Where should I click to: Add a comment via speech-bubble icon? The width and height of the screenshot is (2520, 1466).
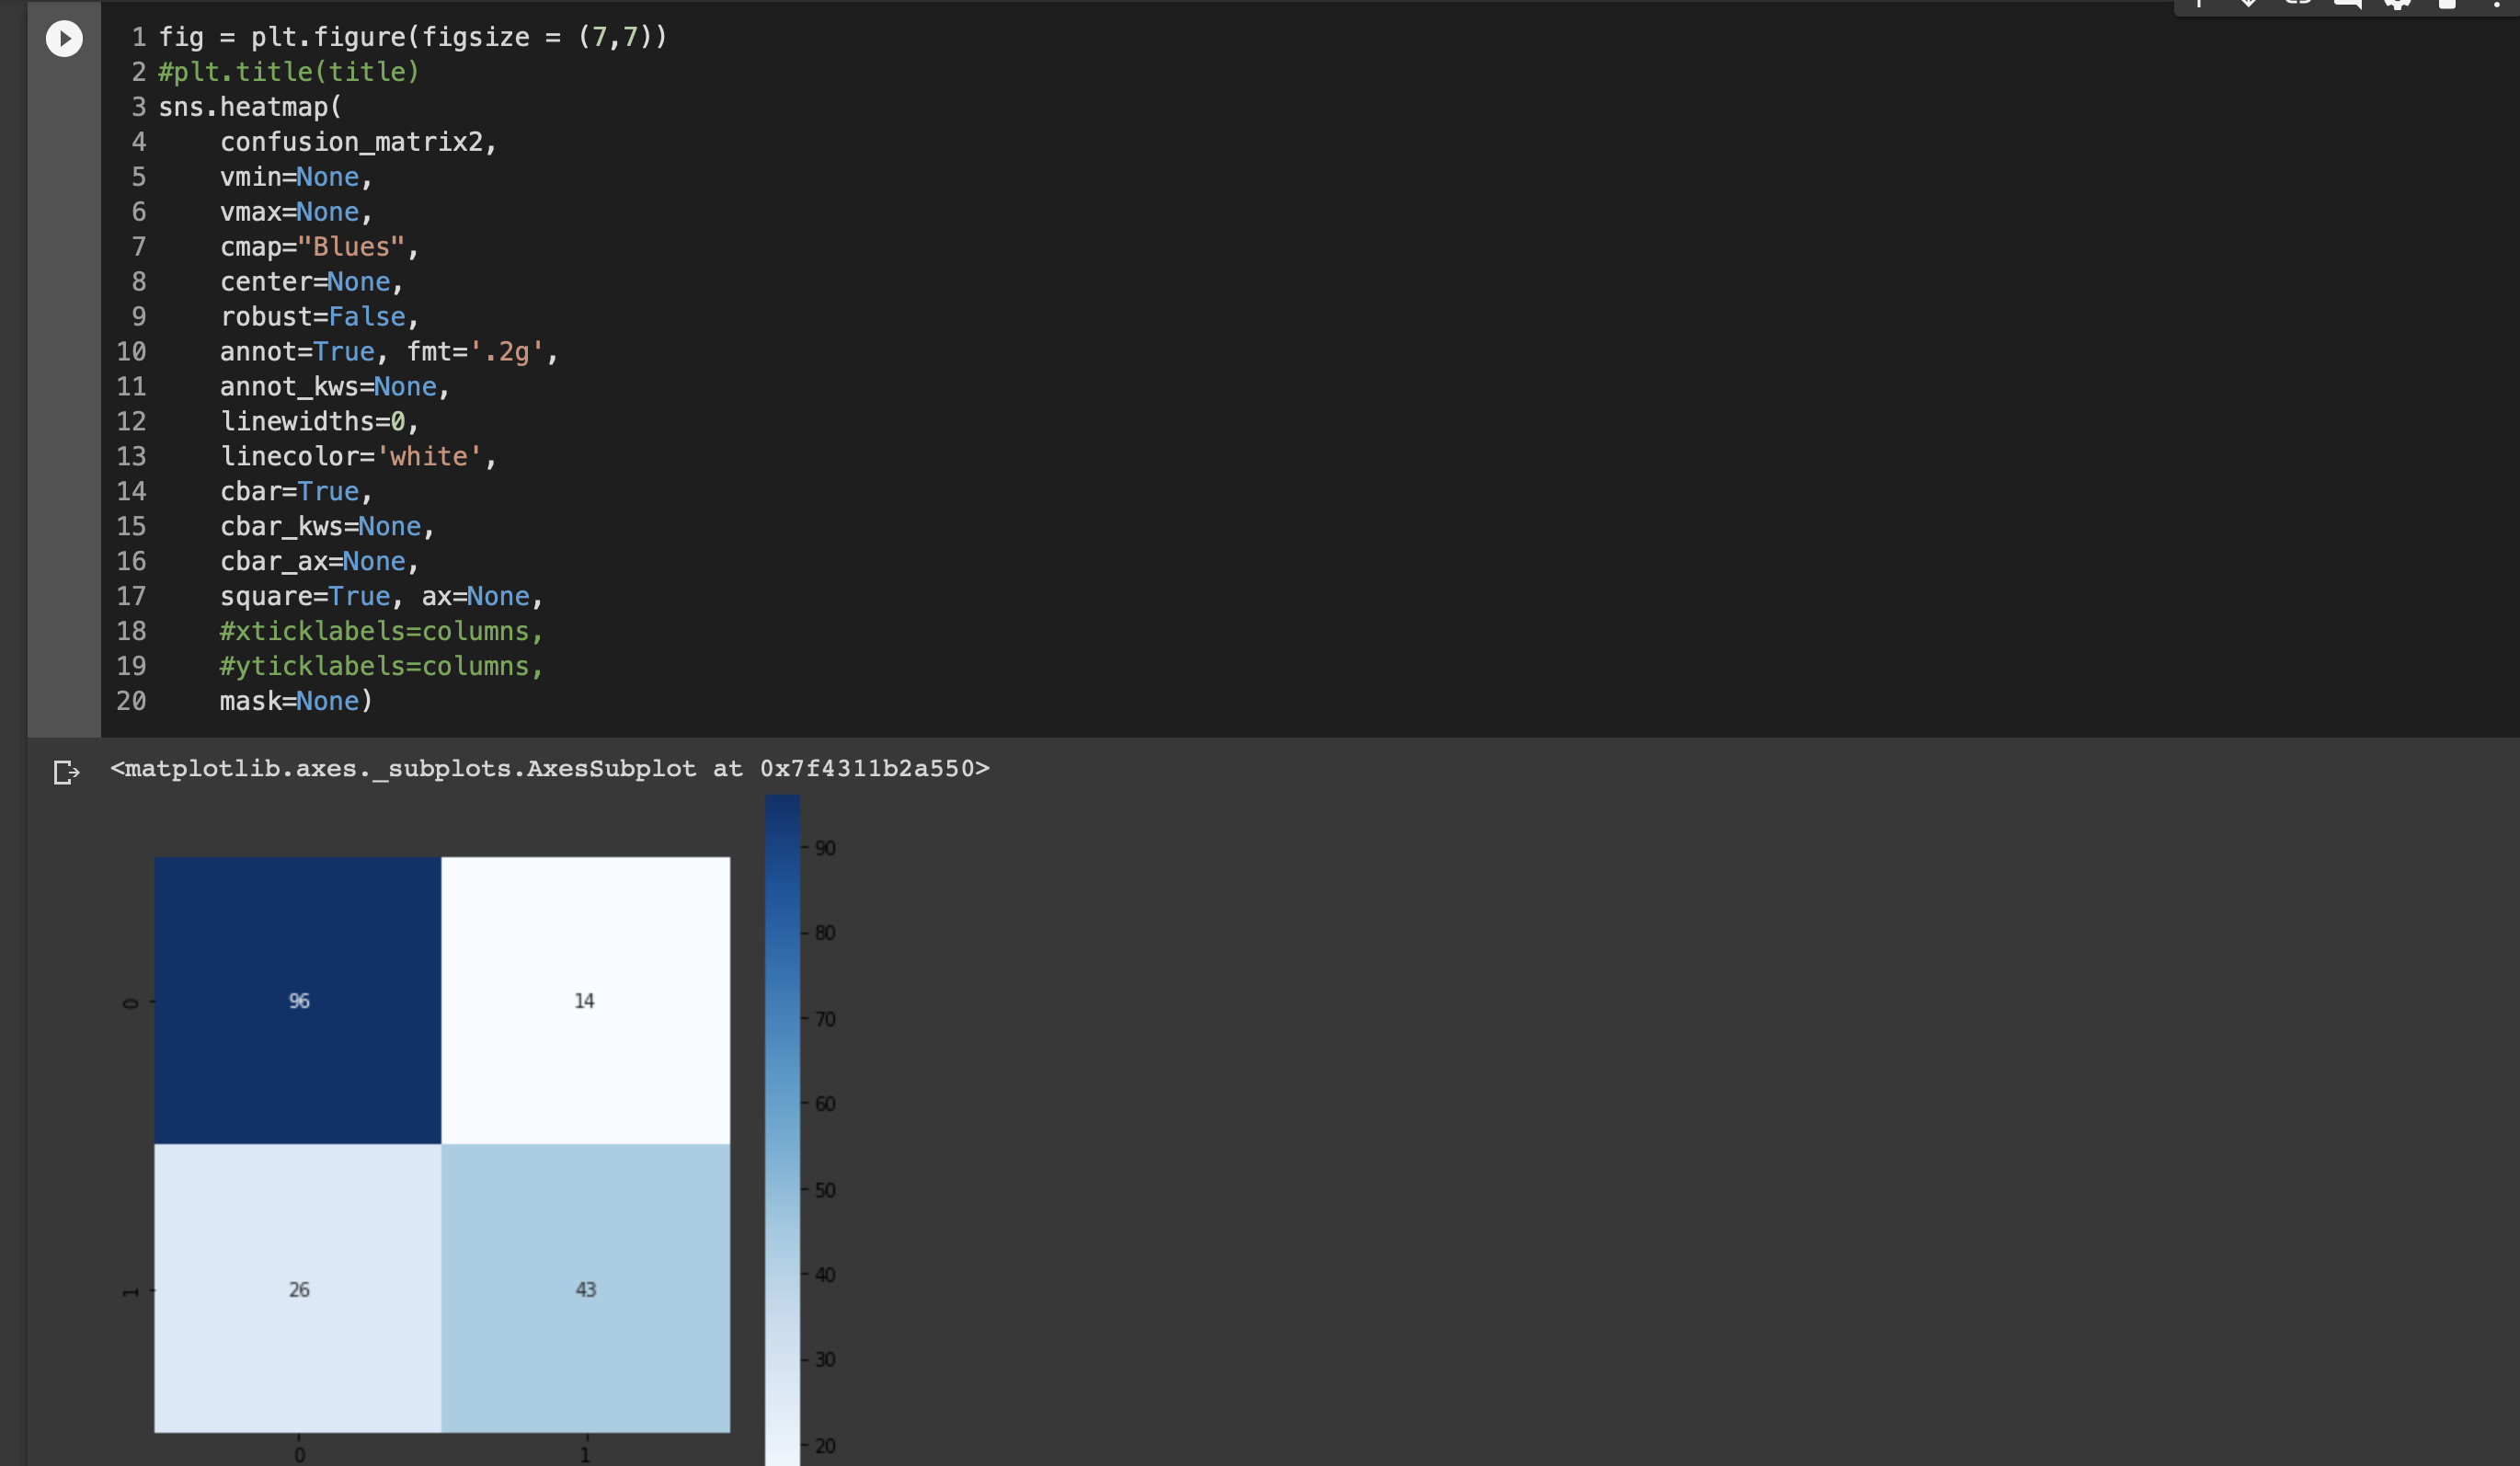click(x=2347, y=4)
